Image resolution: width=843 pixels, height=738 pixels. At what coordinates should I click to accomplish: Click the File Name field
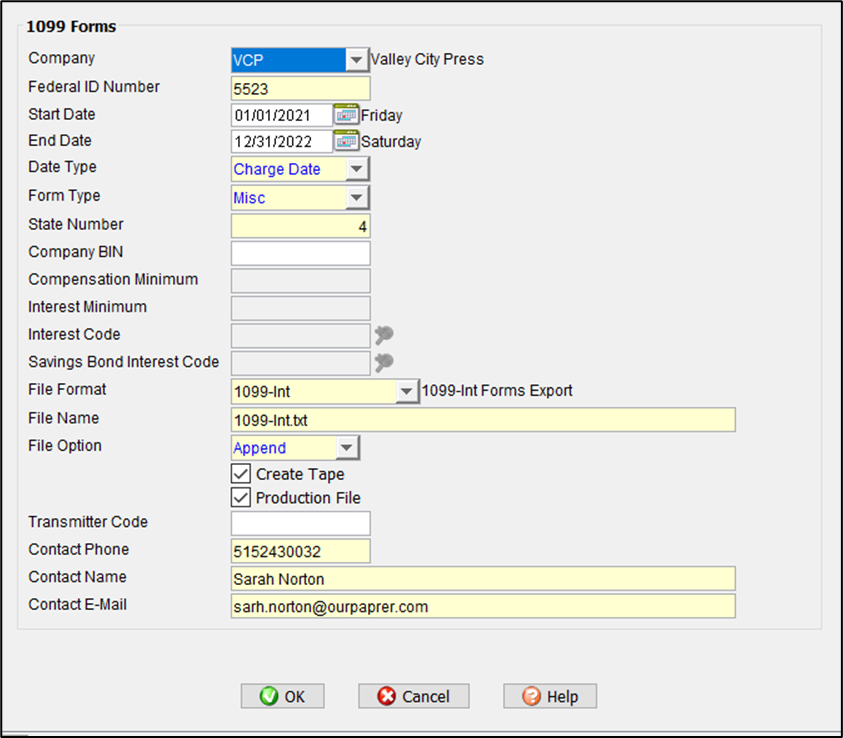point(483,419)
